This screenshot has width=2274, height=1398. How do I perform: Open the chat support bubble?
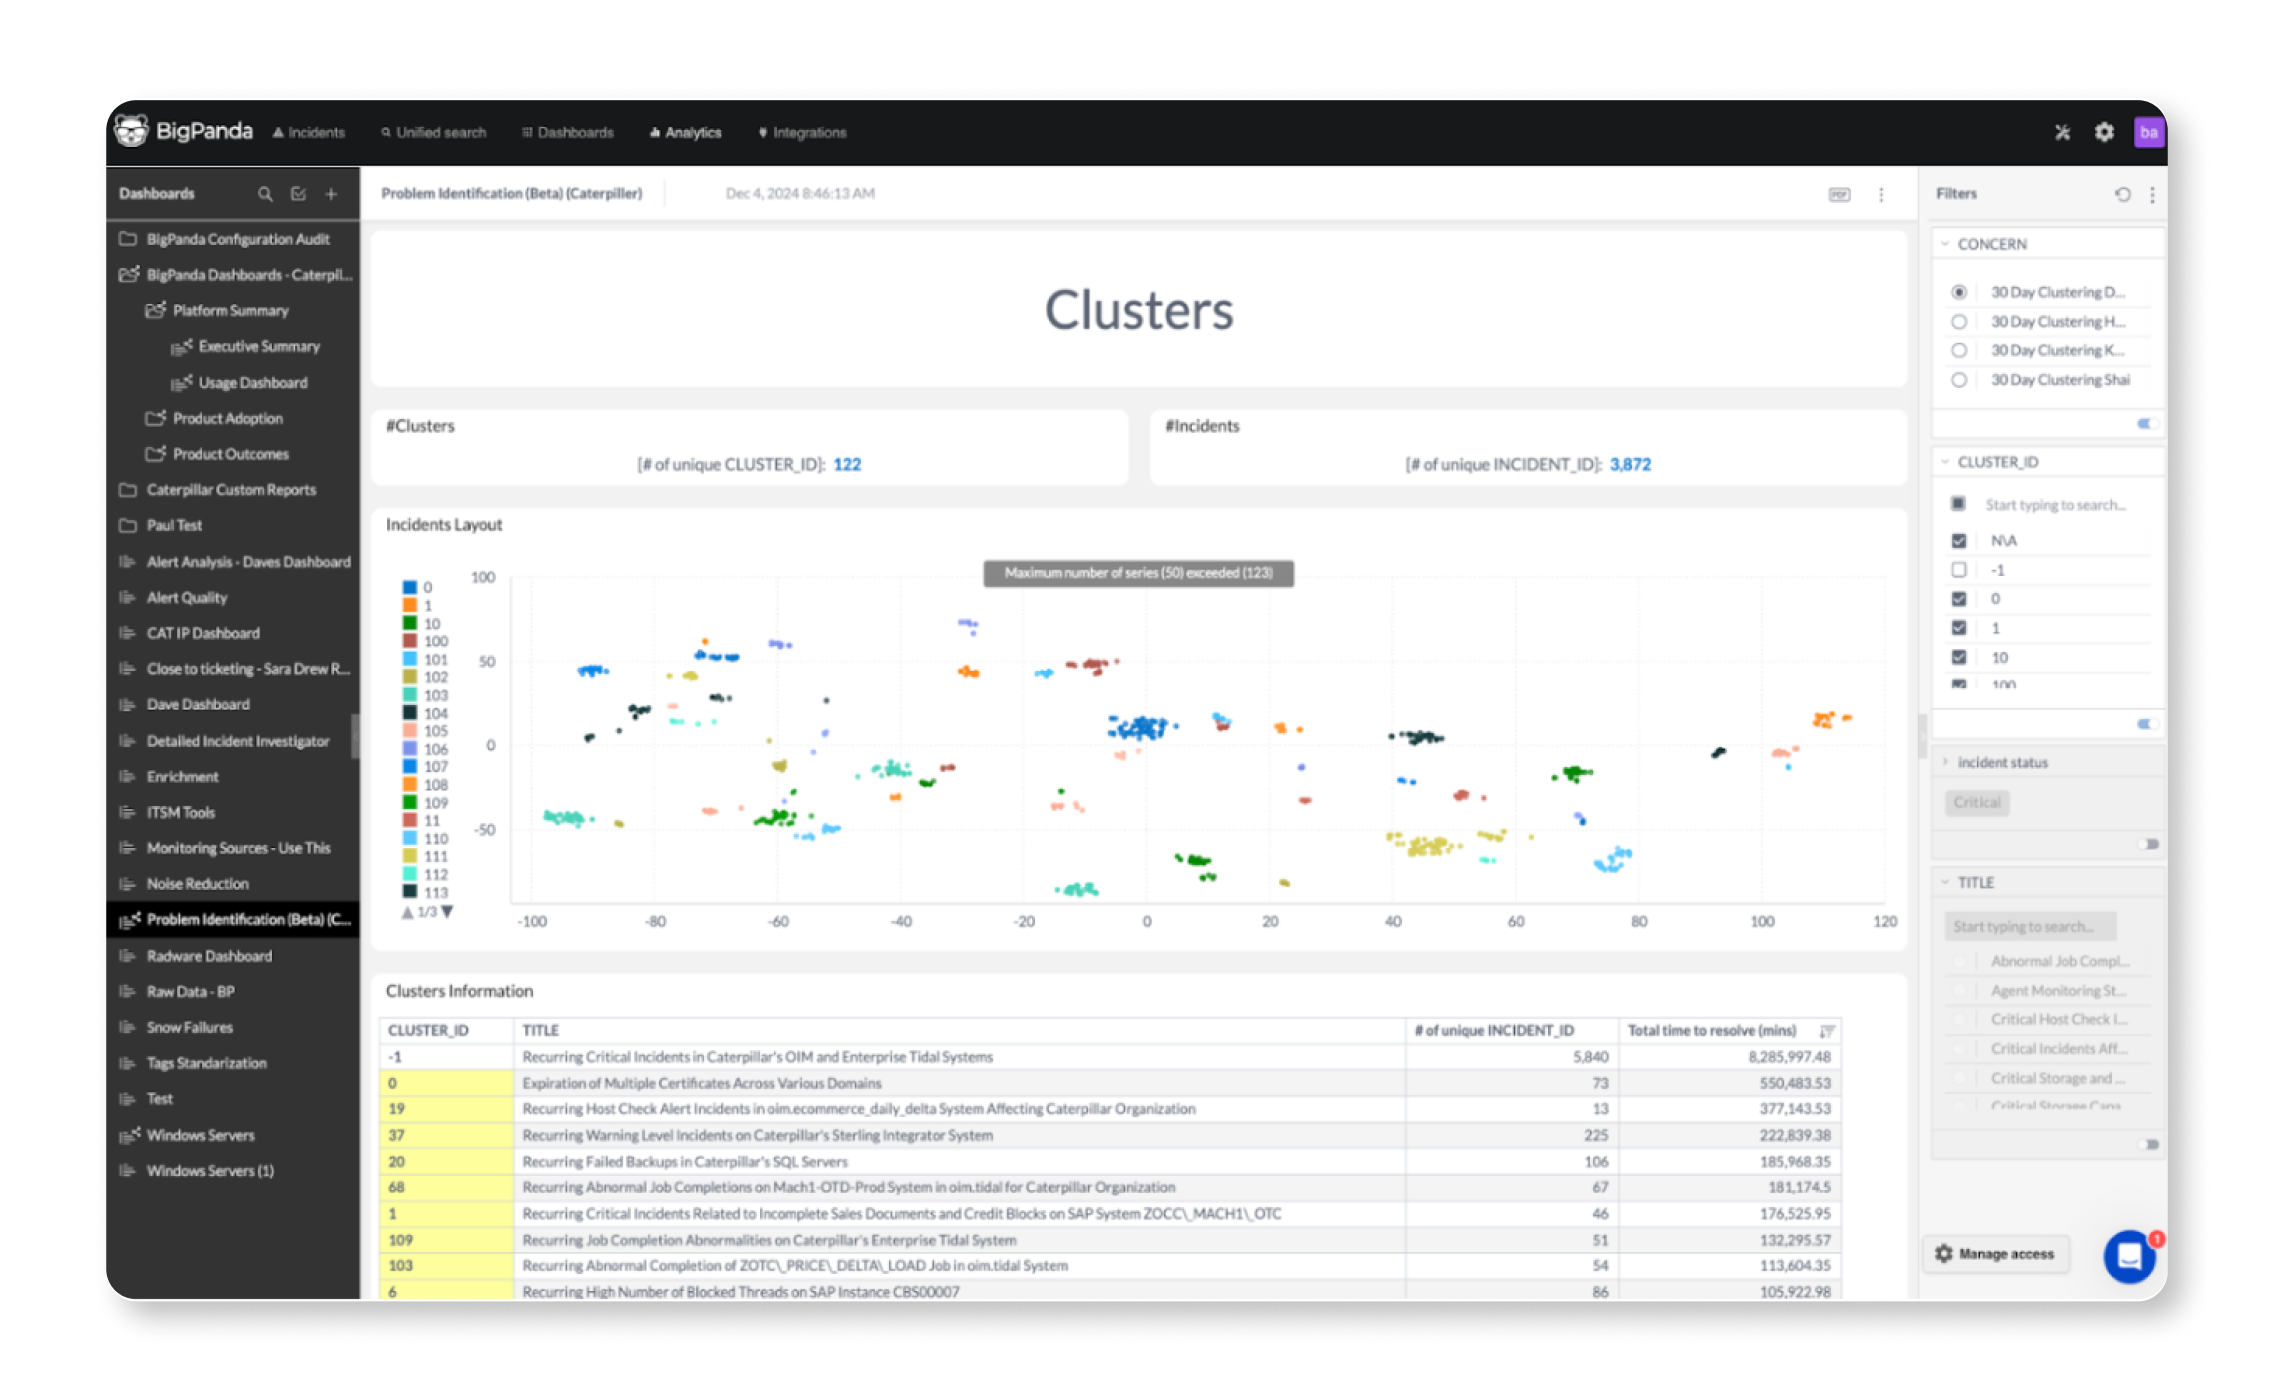point(2130,1256)
